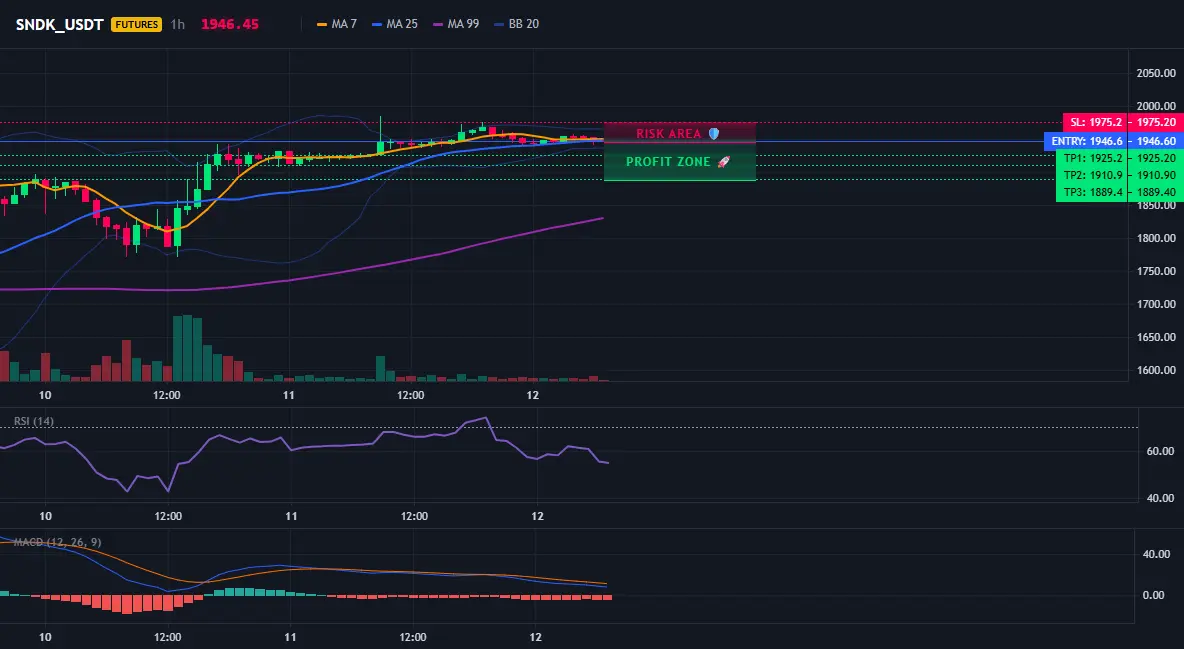Click the RISK AREA box label

click(668, 134)
